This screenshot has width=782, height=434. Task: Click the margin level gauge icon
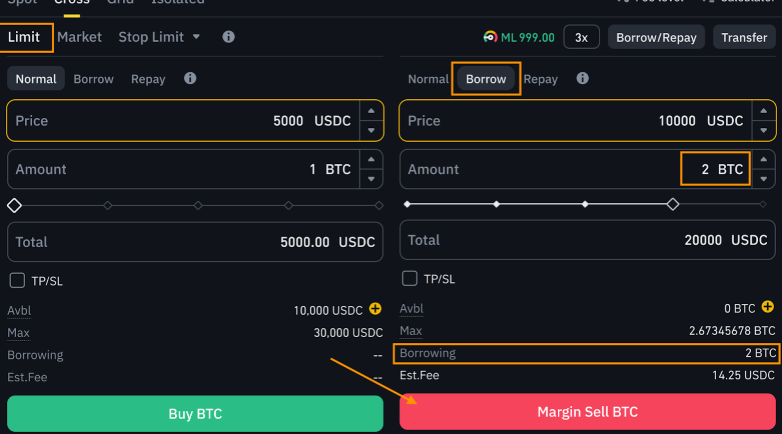490,37
